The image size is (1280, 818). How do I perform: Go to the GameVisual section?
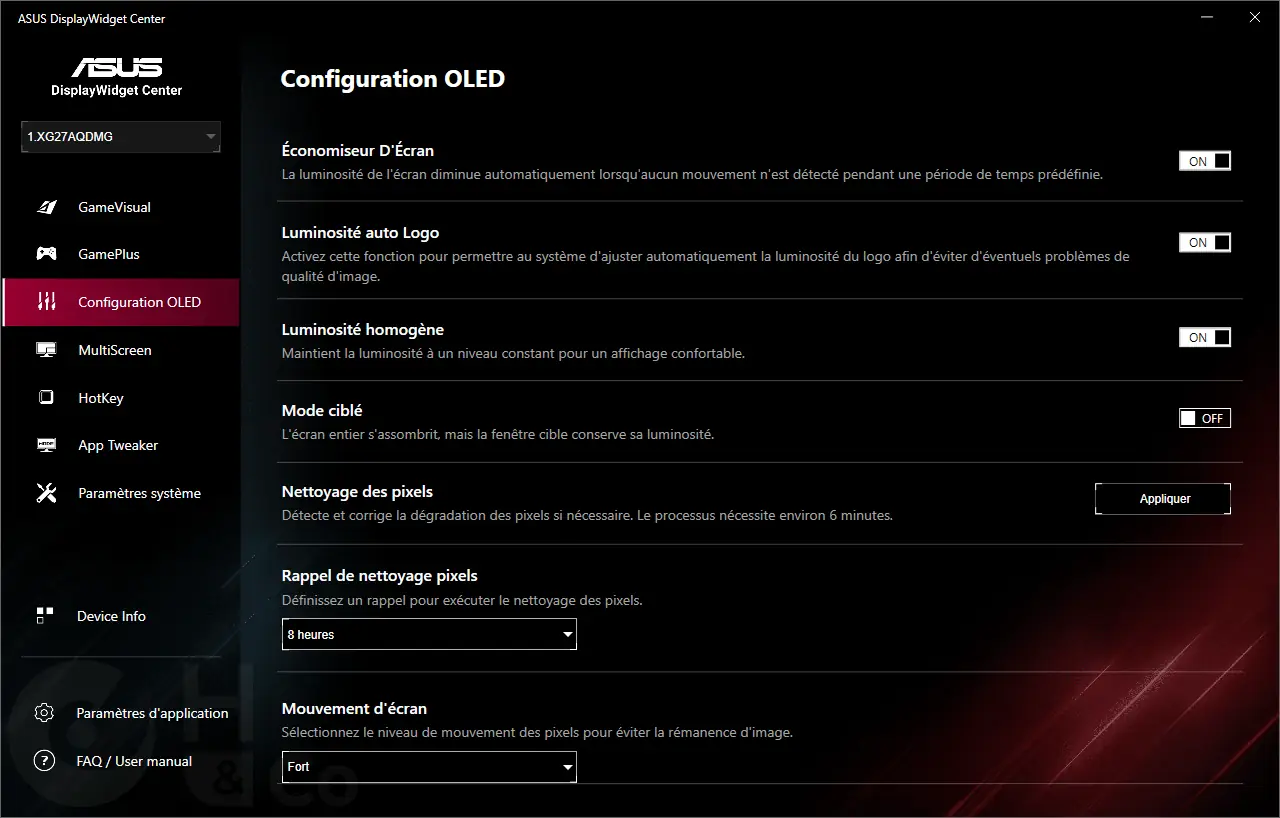tap(121, 207)
